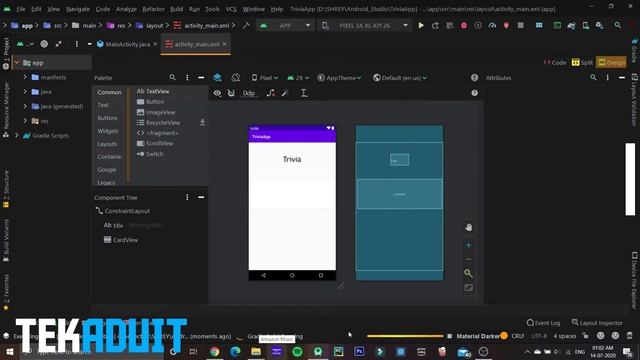Image resolution: width=640 pixels, height=360 pixels.
Task: Open the search everywhere magnifier in the top toolbar
Action: coord(618,25)
